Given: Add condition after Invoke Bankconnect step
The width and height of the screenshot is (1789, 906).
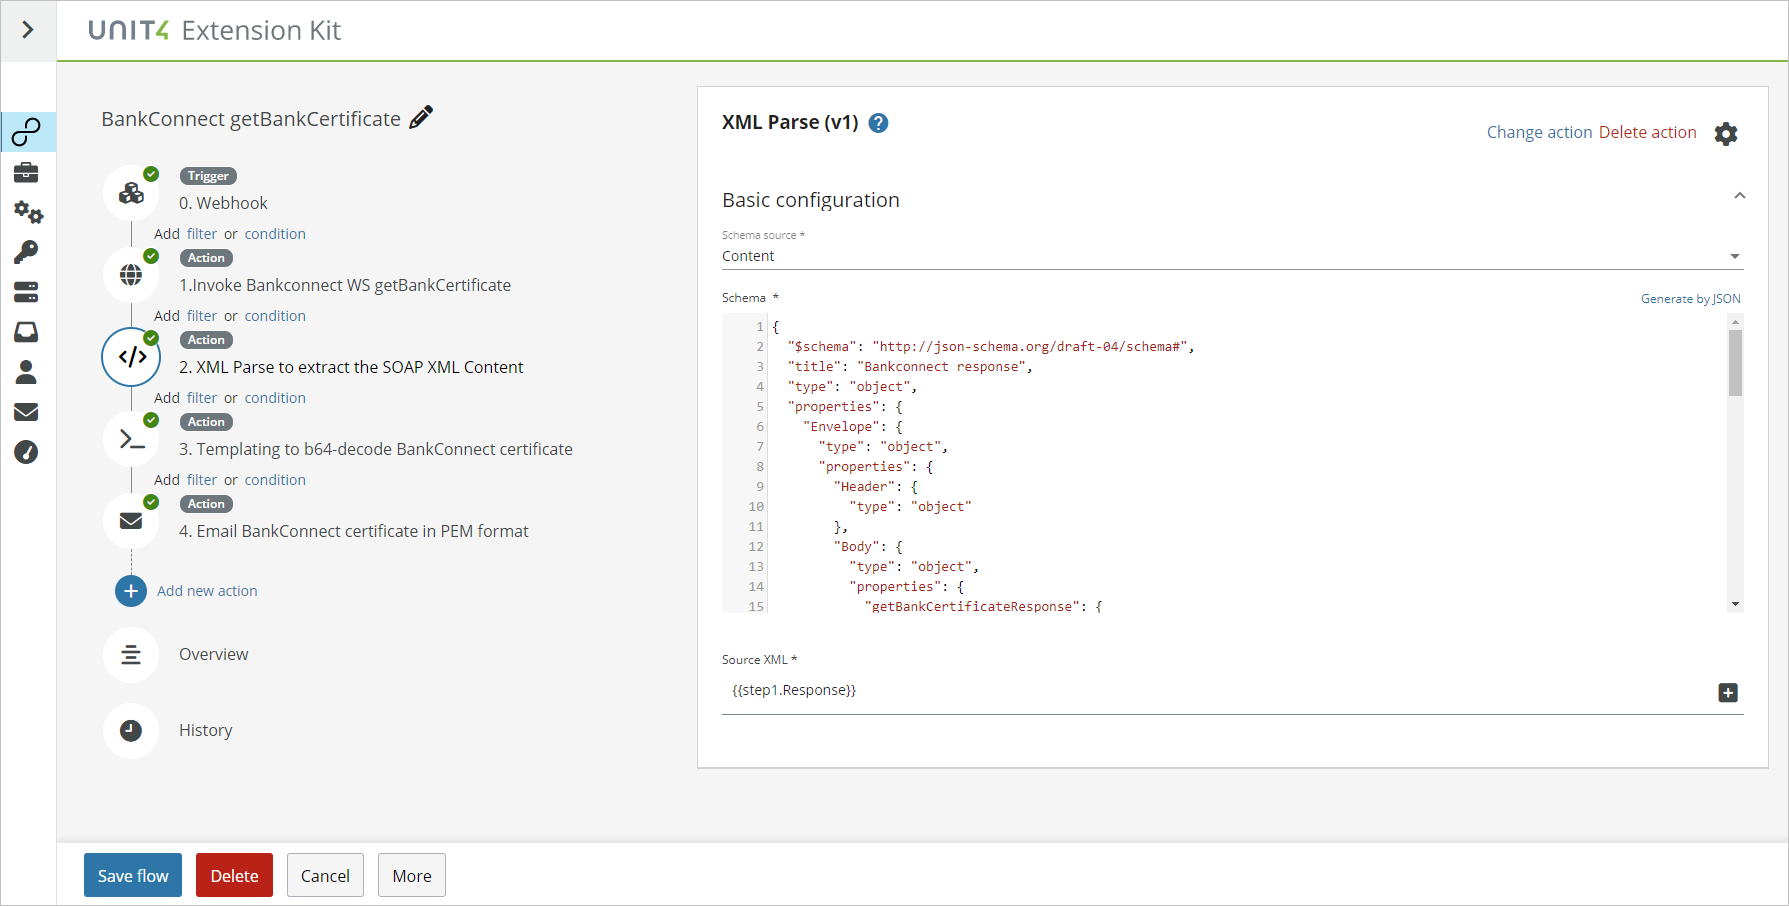Looking at the screenshot, I should coord(275,316).
